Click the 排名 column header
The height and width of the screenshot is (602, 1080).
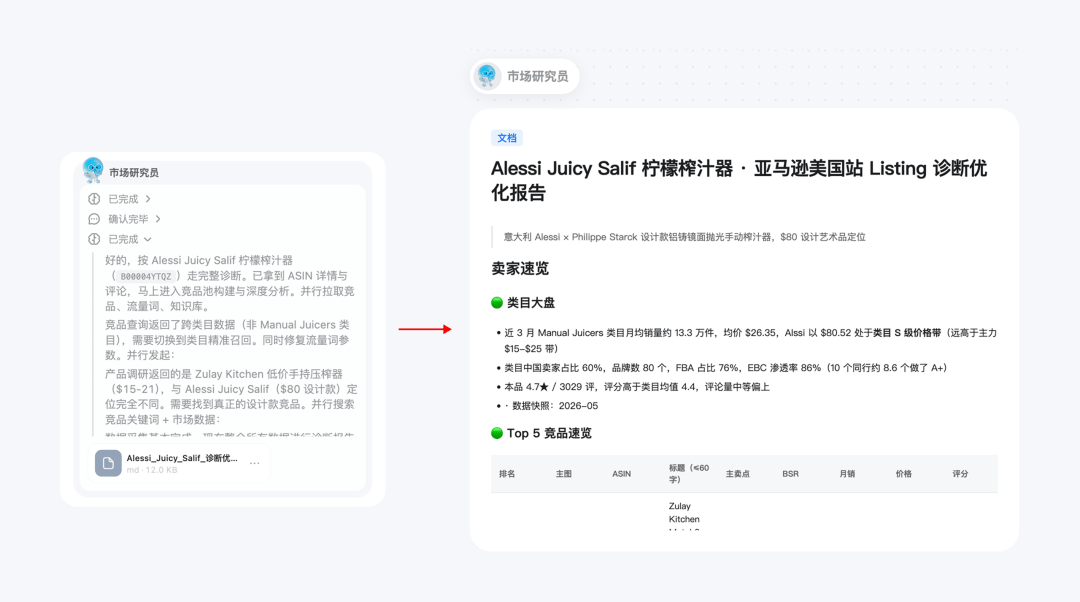(507, 474)
